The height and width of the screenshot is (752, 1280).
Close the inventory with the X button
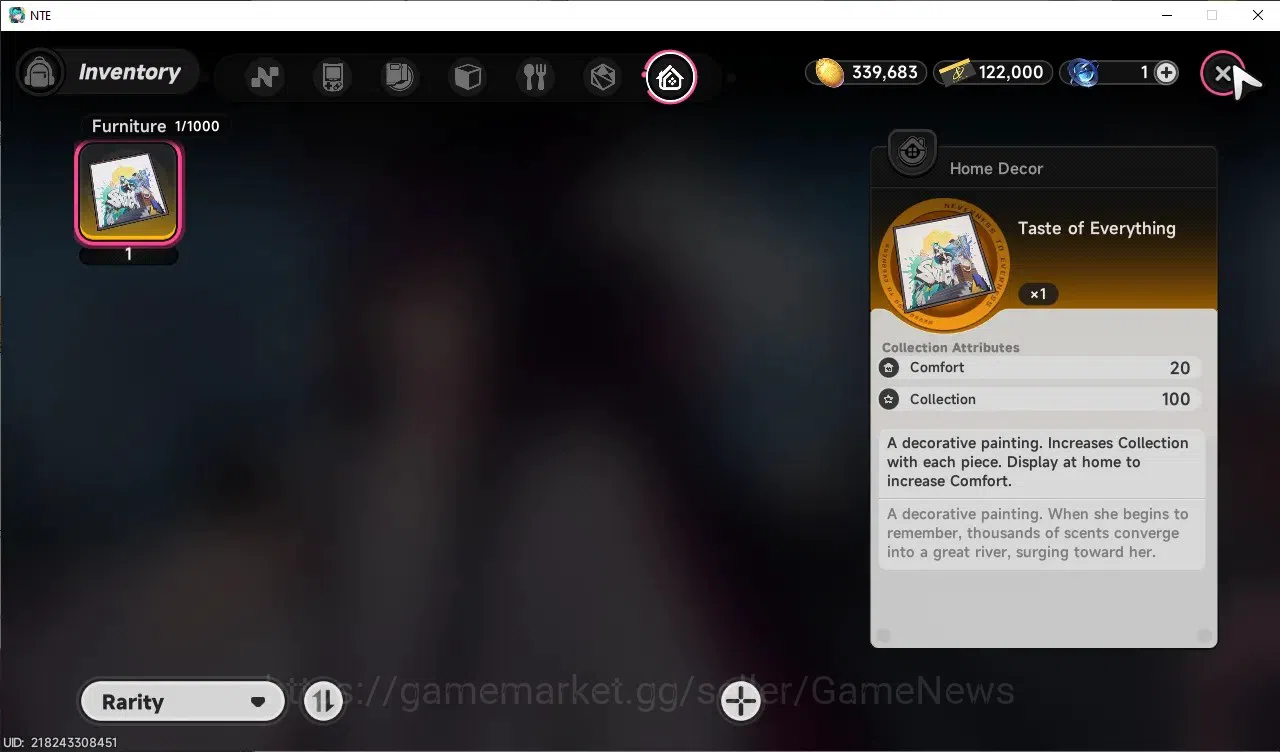click(x=1223, y=73)
